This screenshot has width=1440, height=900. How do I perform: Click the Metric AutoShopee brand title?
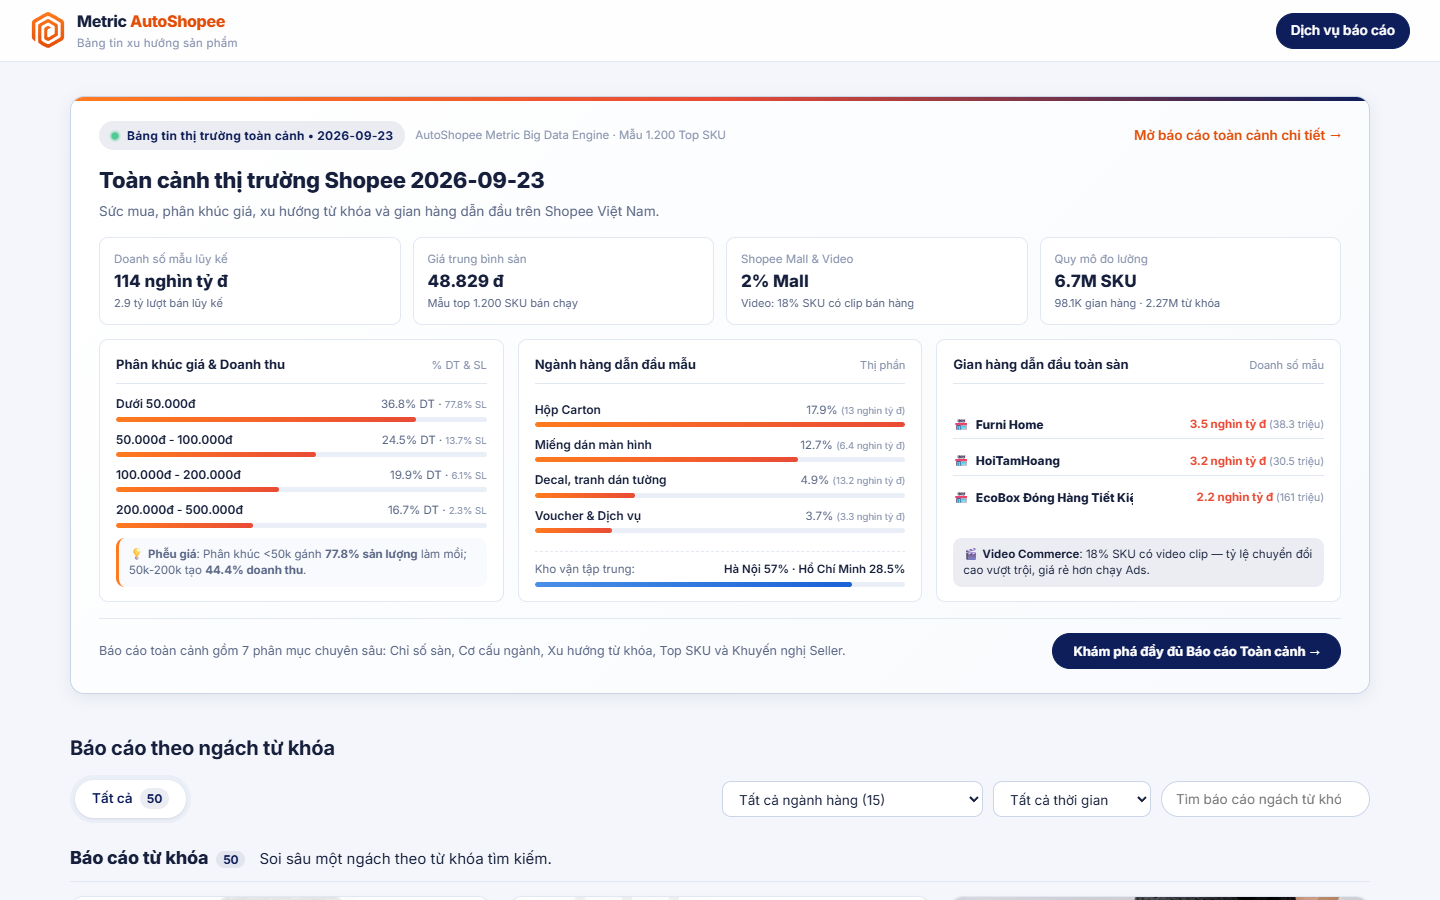click(x=151, y=21)
